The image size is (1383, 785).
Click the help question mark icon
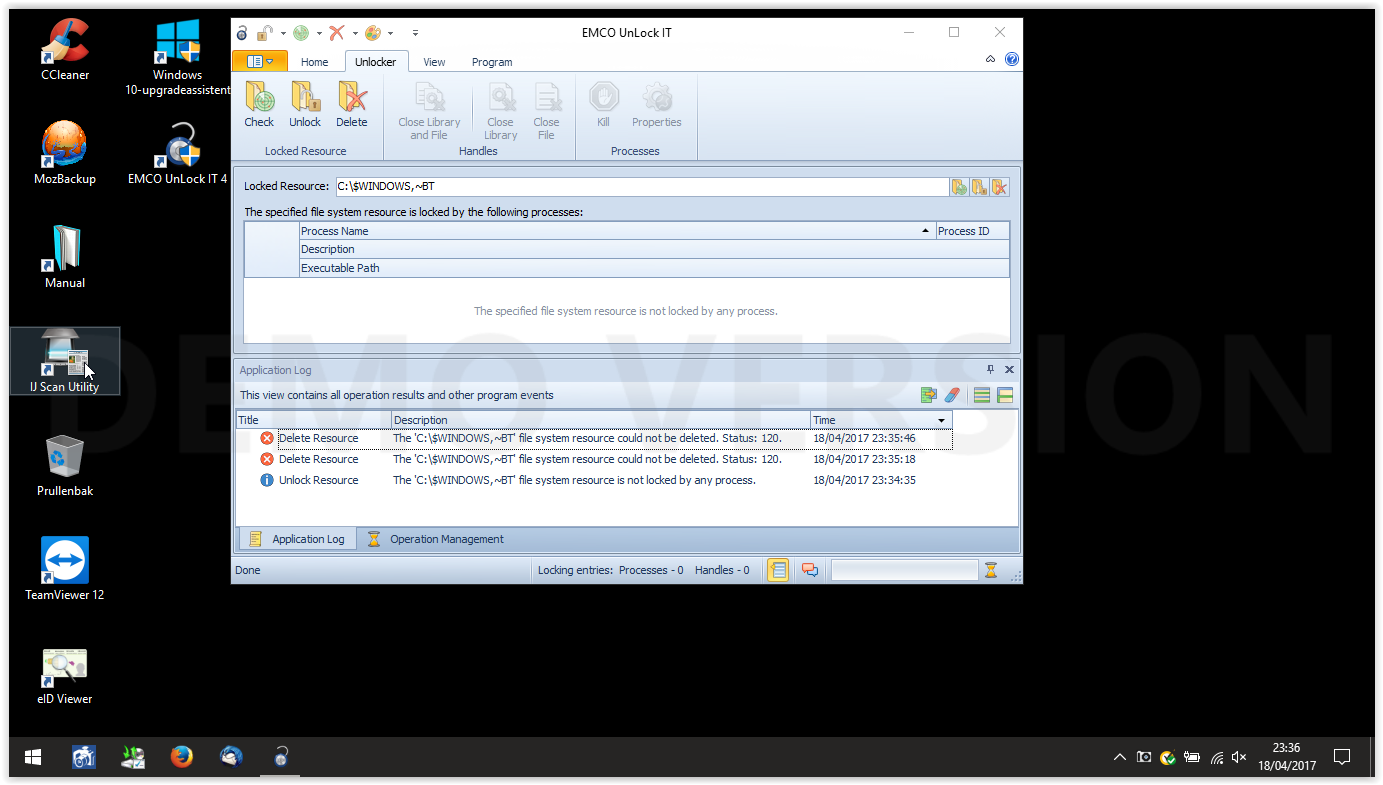click(1012, 59)
